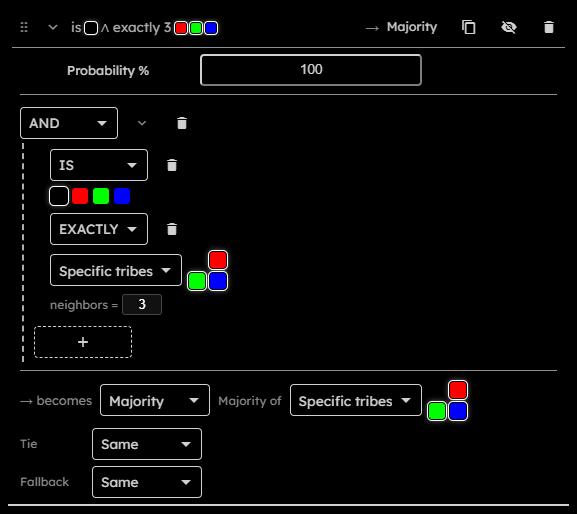
Task: Open the becomes Majority dropdown
Action: tap(155, 400)
